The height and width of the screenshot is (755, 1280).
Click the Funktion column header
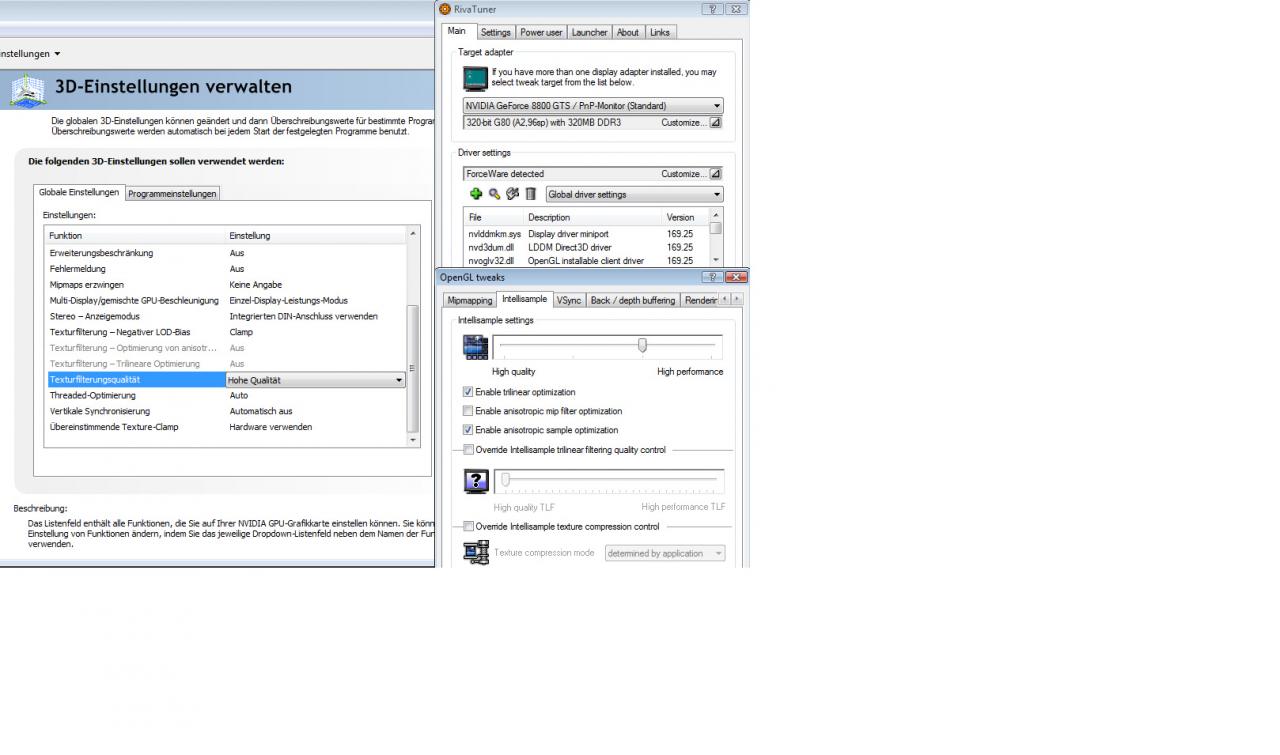pos(136,235)
